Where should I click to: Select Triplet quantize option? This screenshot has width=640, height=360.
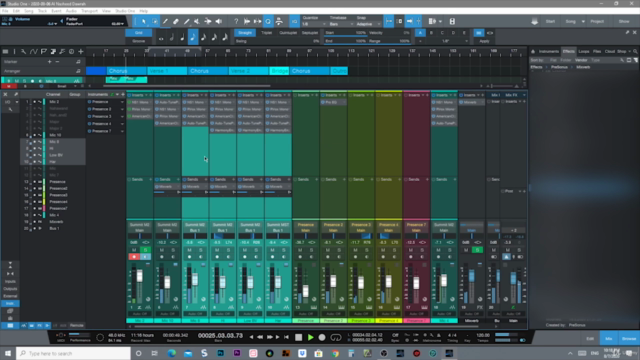click(x=267, y=33)
